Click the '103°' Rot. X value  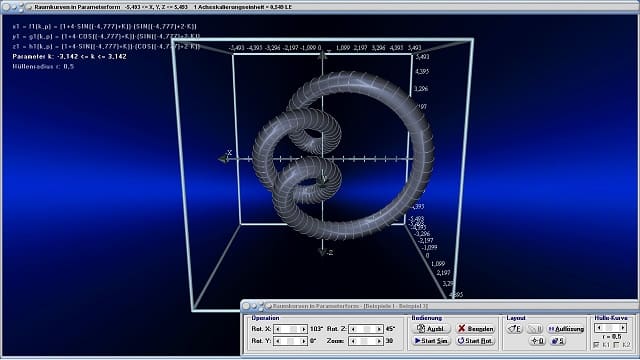click(316, 329)
